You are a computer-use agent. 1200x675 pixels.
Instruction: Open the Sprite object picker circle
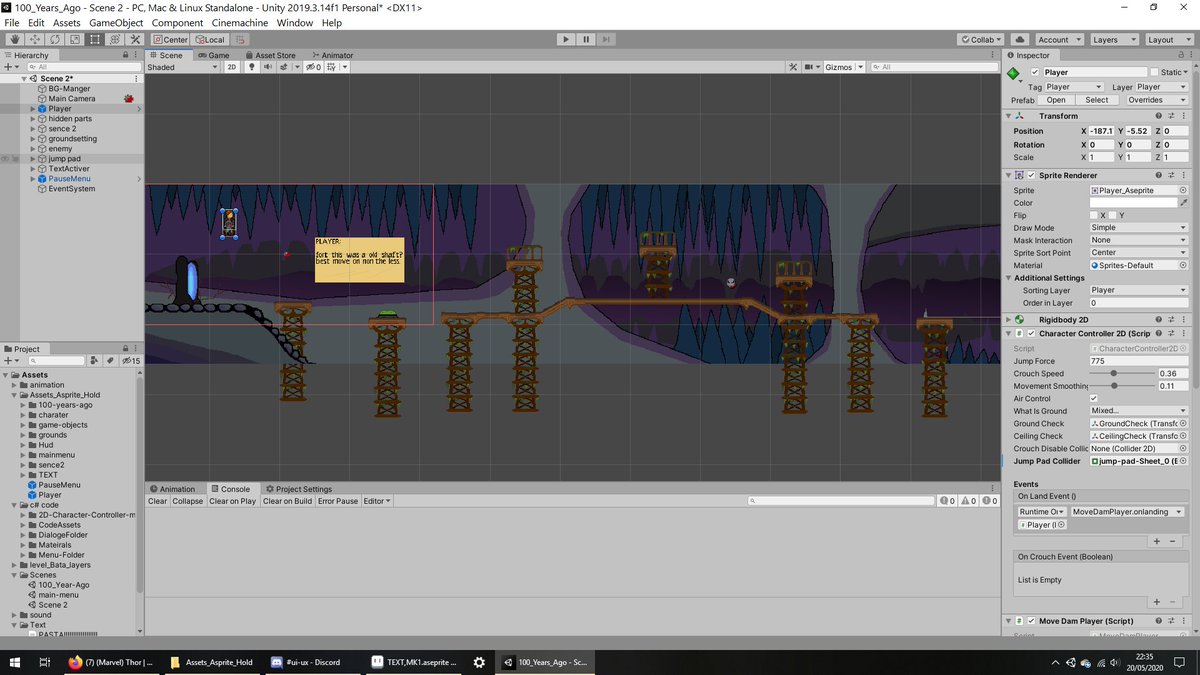(x=1183, y=190)
